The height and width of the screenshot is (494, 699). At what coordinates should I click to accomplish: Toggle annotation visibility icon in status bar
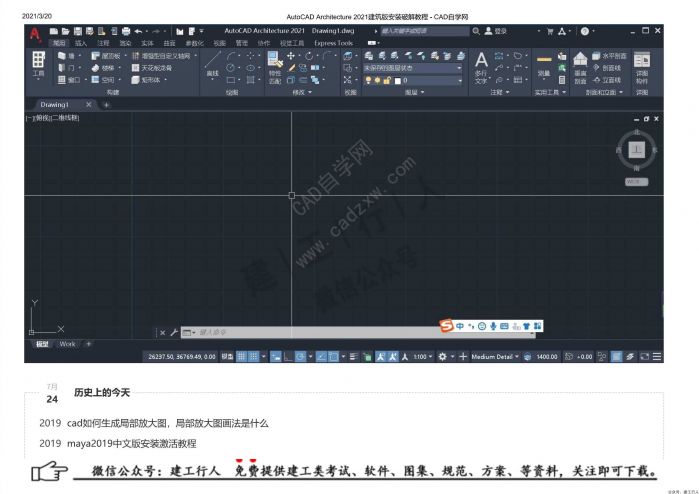pyautogui.click(x=381, y=357)
